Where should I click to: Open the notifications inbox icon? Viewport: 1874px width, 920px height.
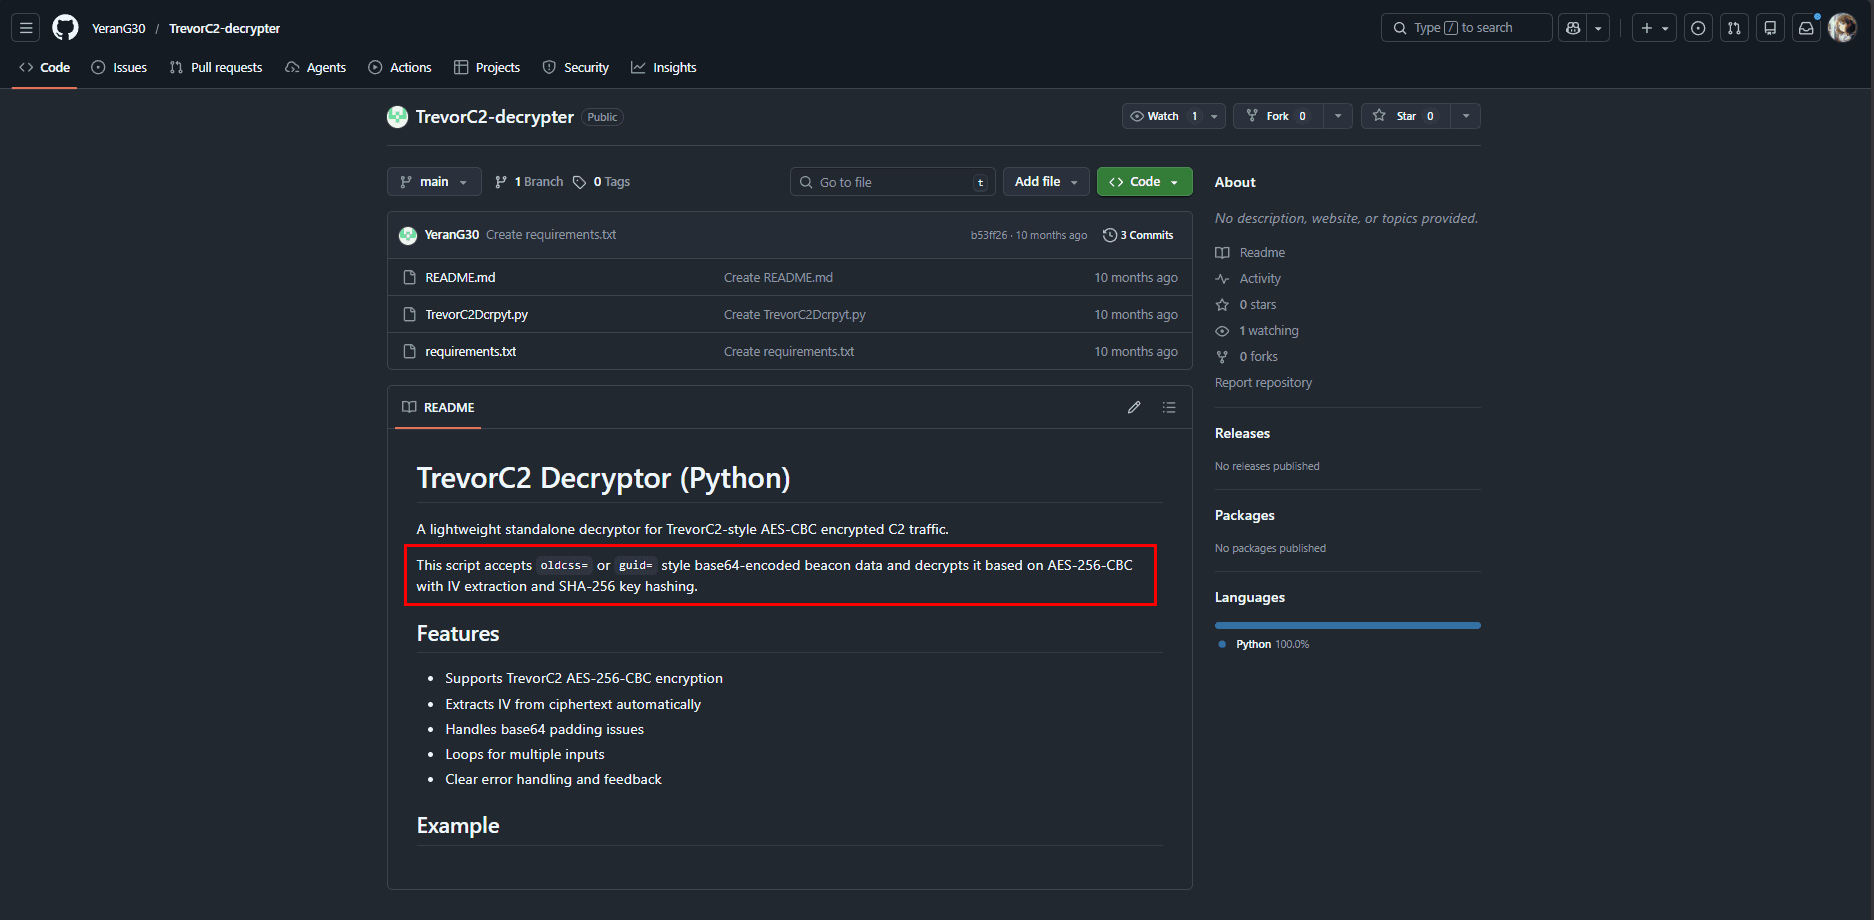tap(1806, 28)
